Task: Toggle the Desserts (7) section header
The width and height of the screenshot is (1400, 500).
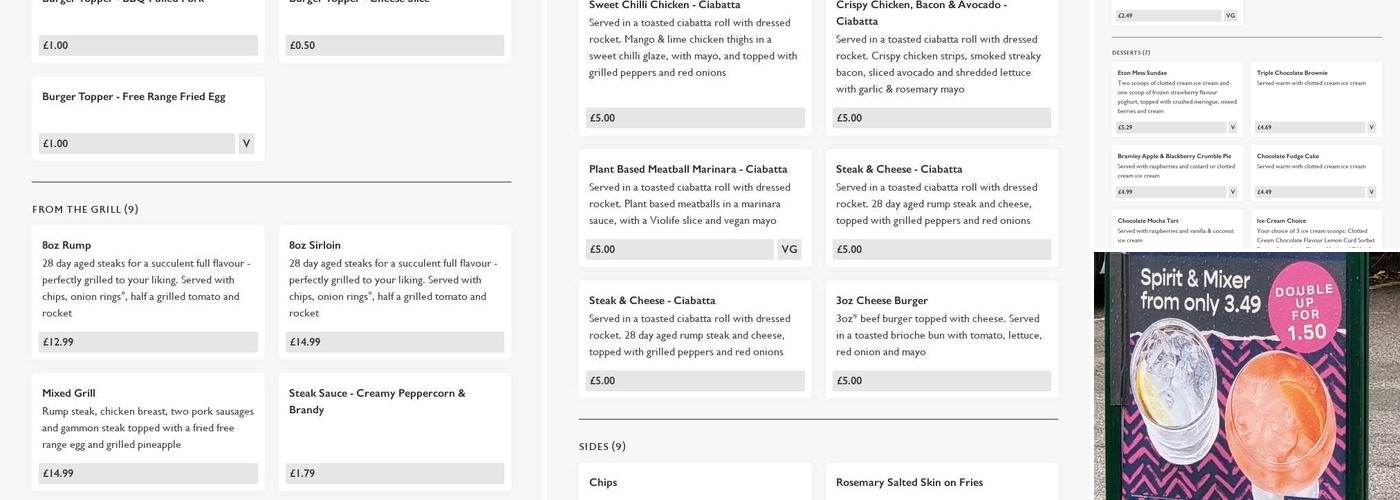Action: [x=1131, y=53]
